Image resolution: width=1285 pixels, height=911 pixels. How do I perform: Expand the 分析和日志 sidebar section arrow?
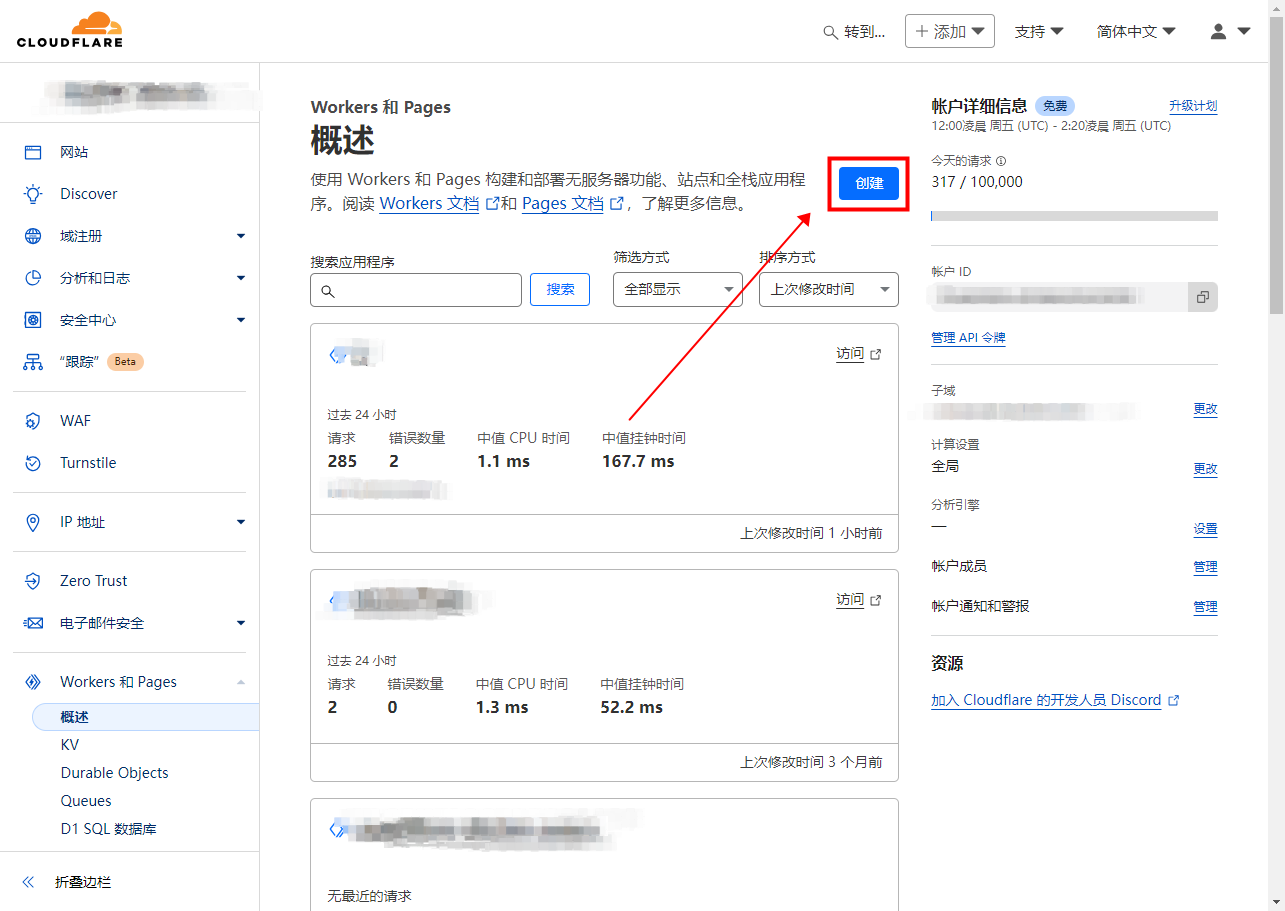241,278
